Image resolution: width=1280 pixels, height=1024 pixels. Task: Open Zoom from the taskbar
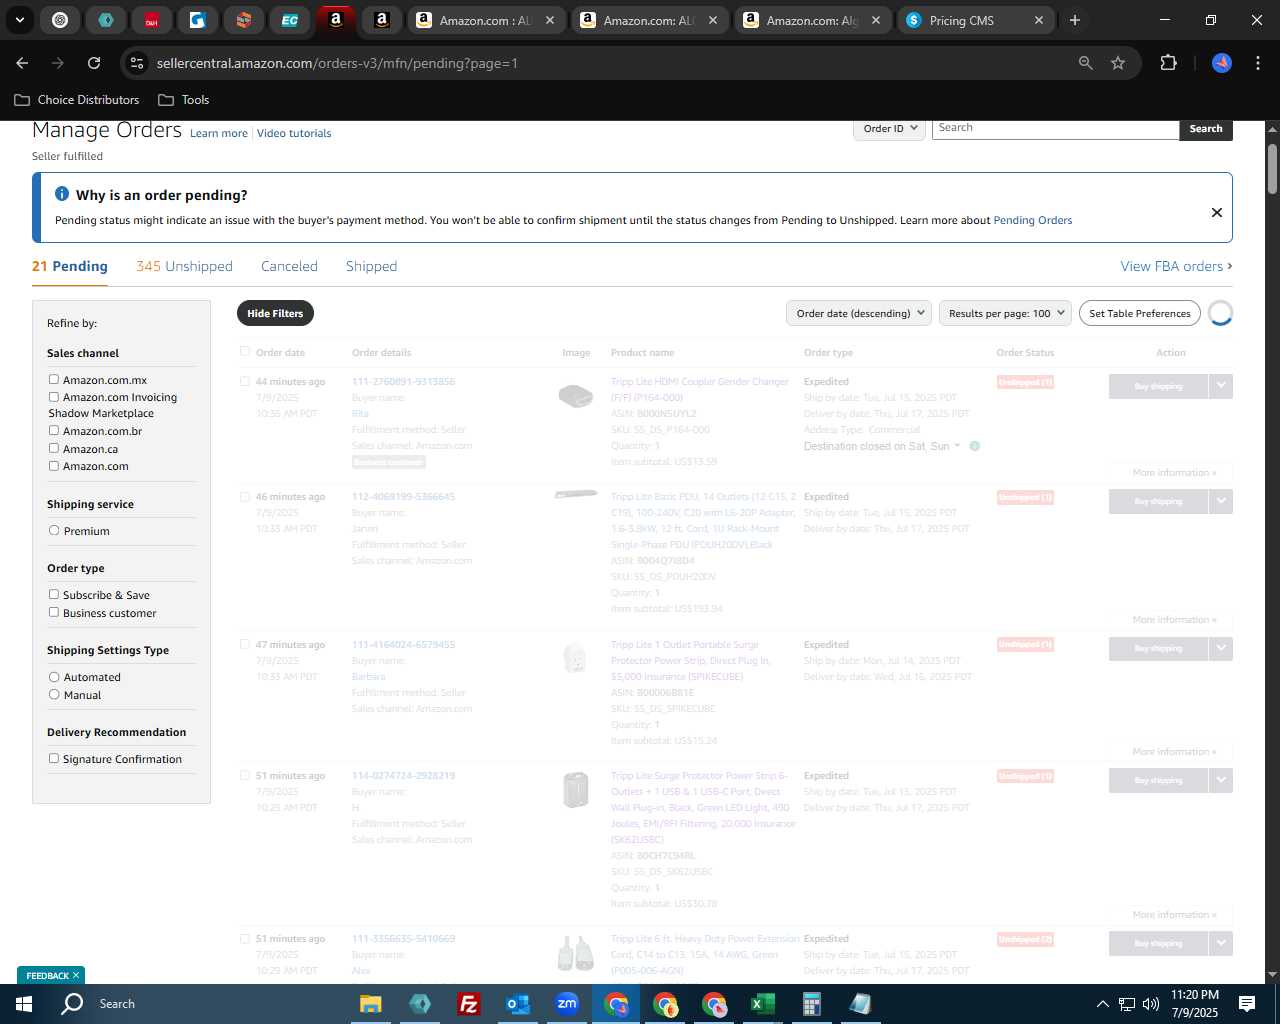click(x=566, y=1004)
